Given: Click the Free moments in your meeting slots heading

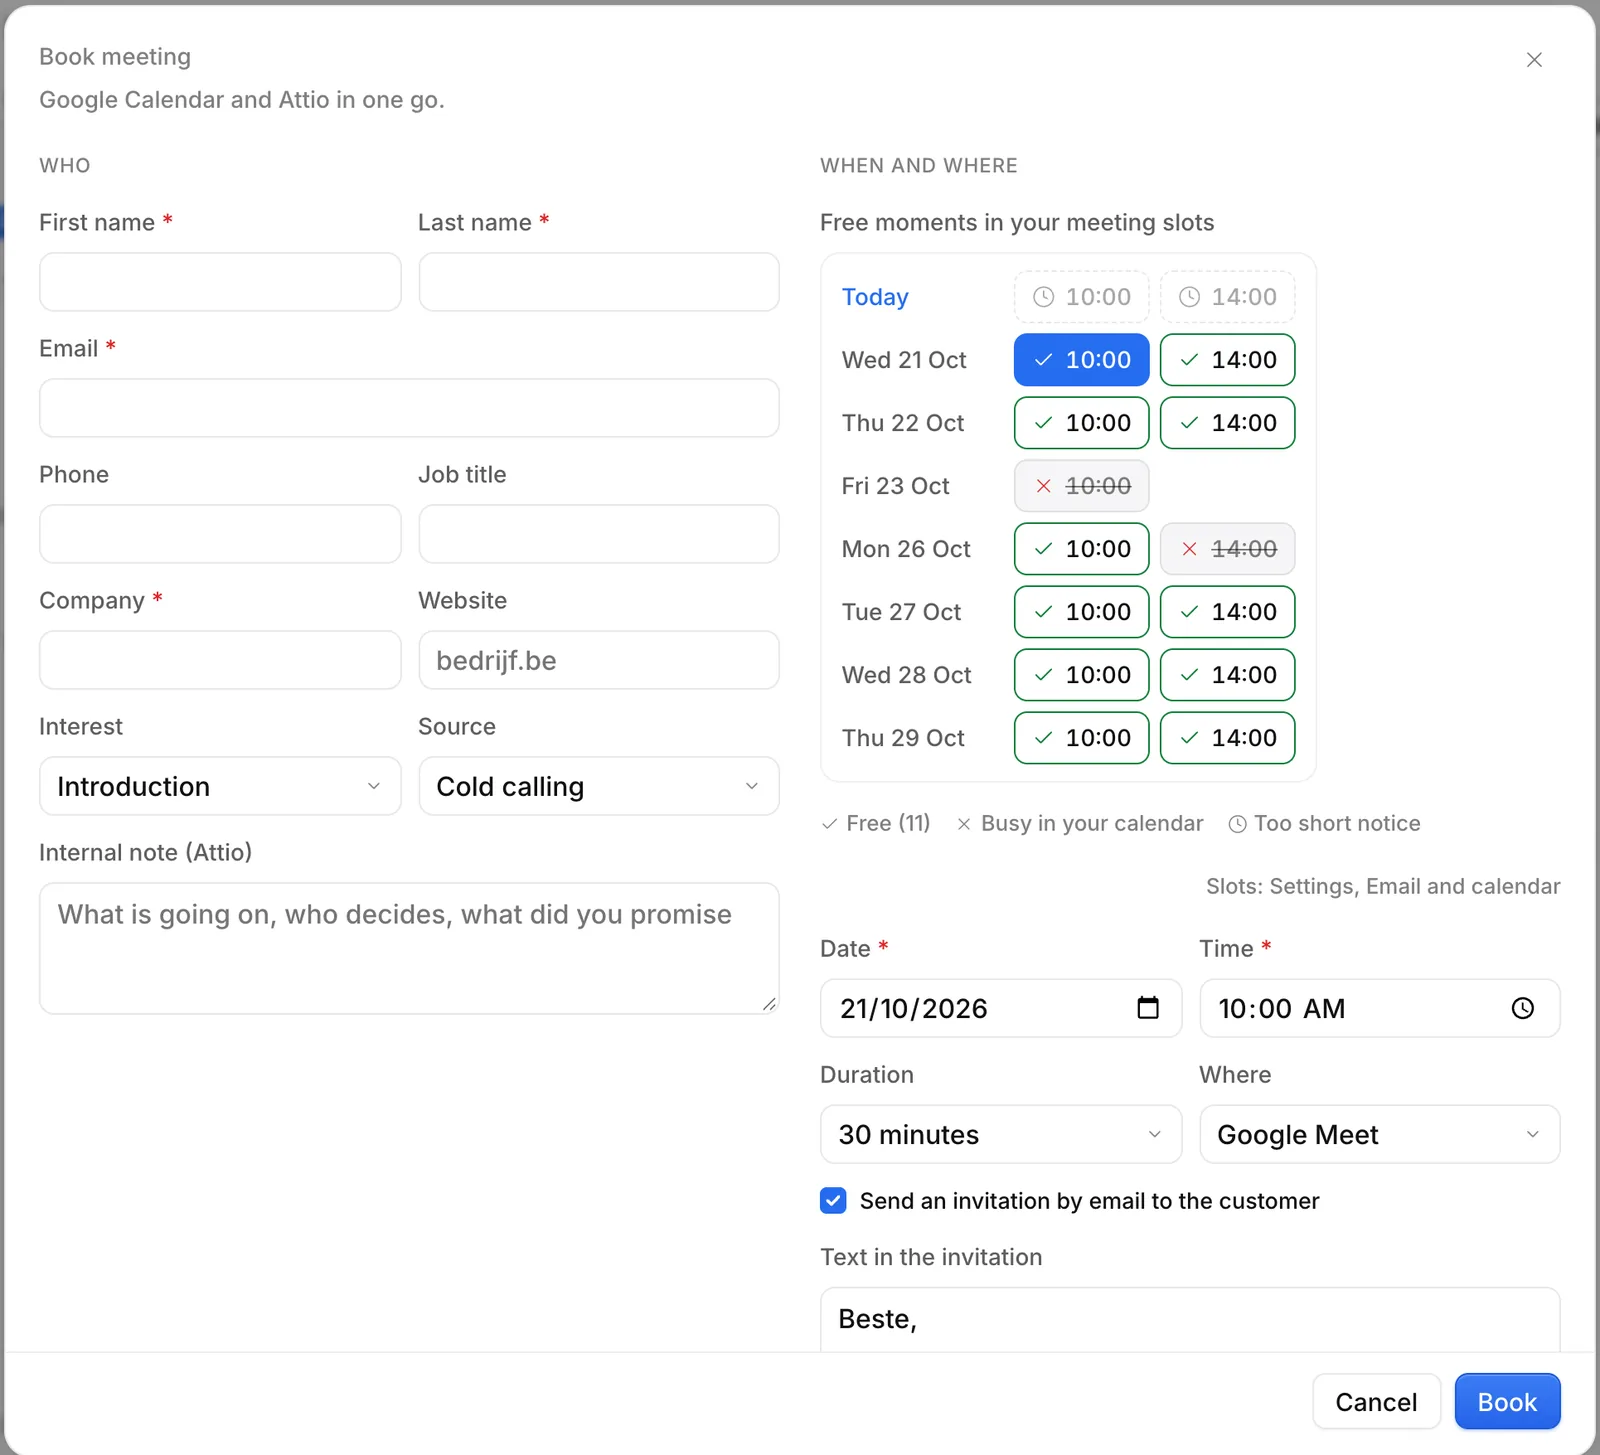Looking at the screenshot, I should point(1017,222).
